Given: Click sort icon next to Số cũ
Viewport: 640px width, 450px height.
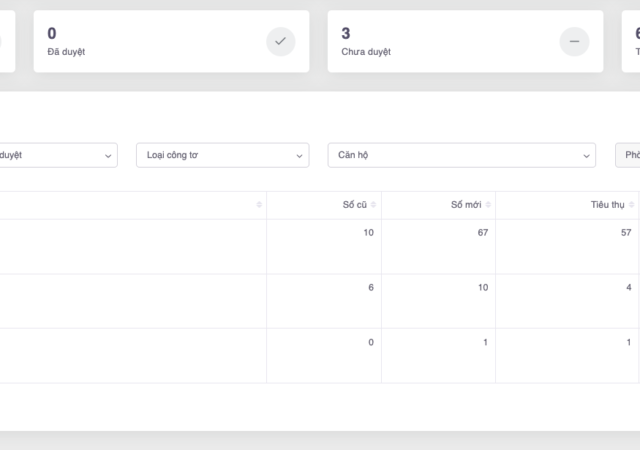Looking at the screenshot, I should tap(374, 205).
